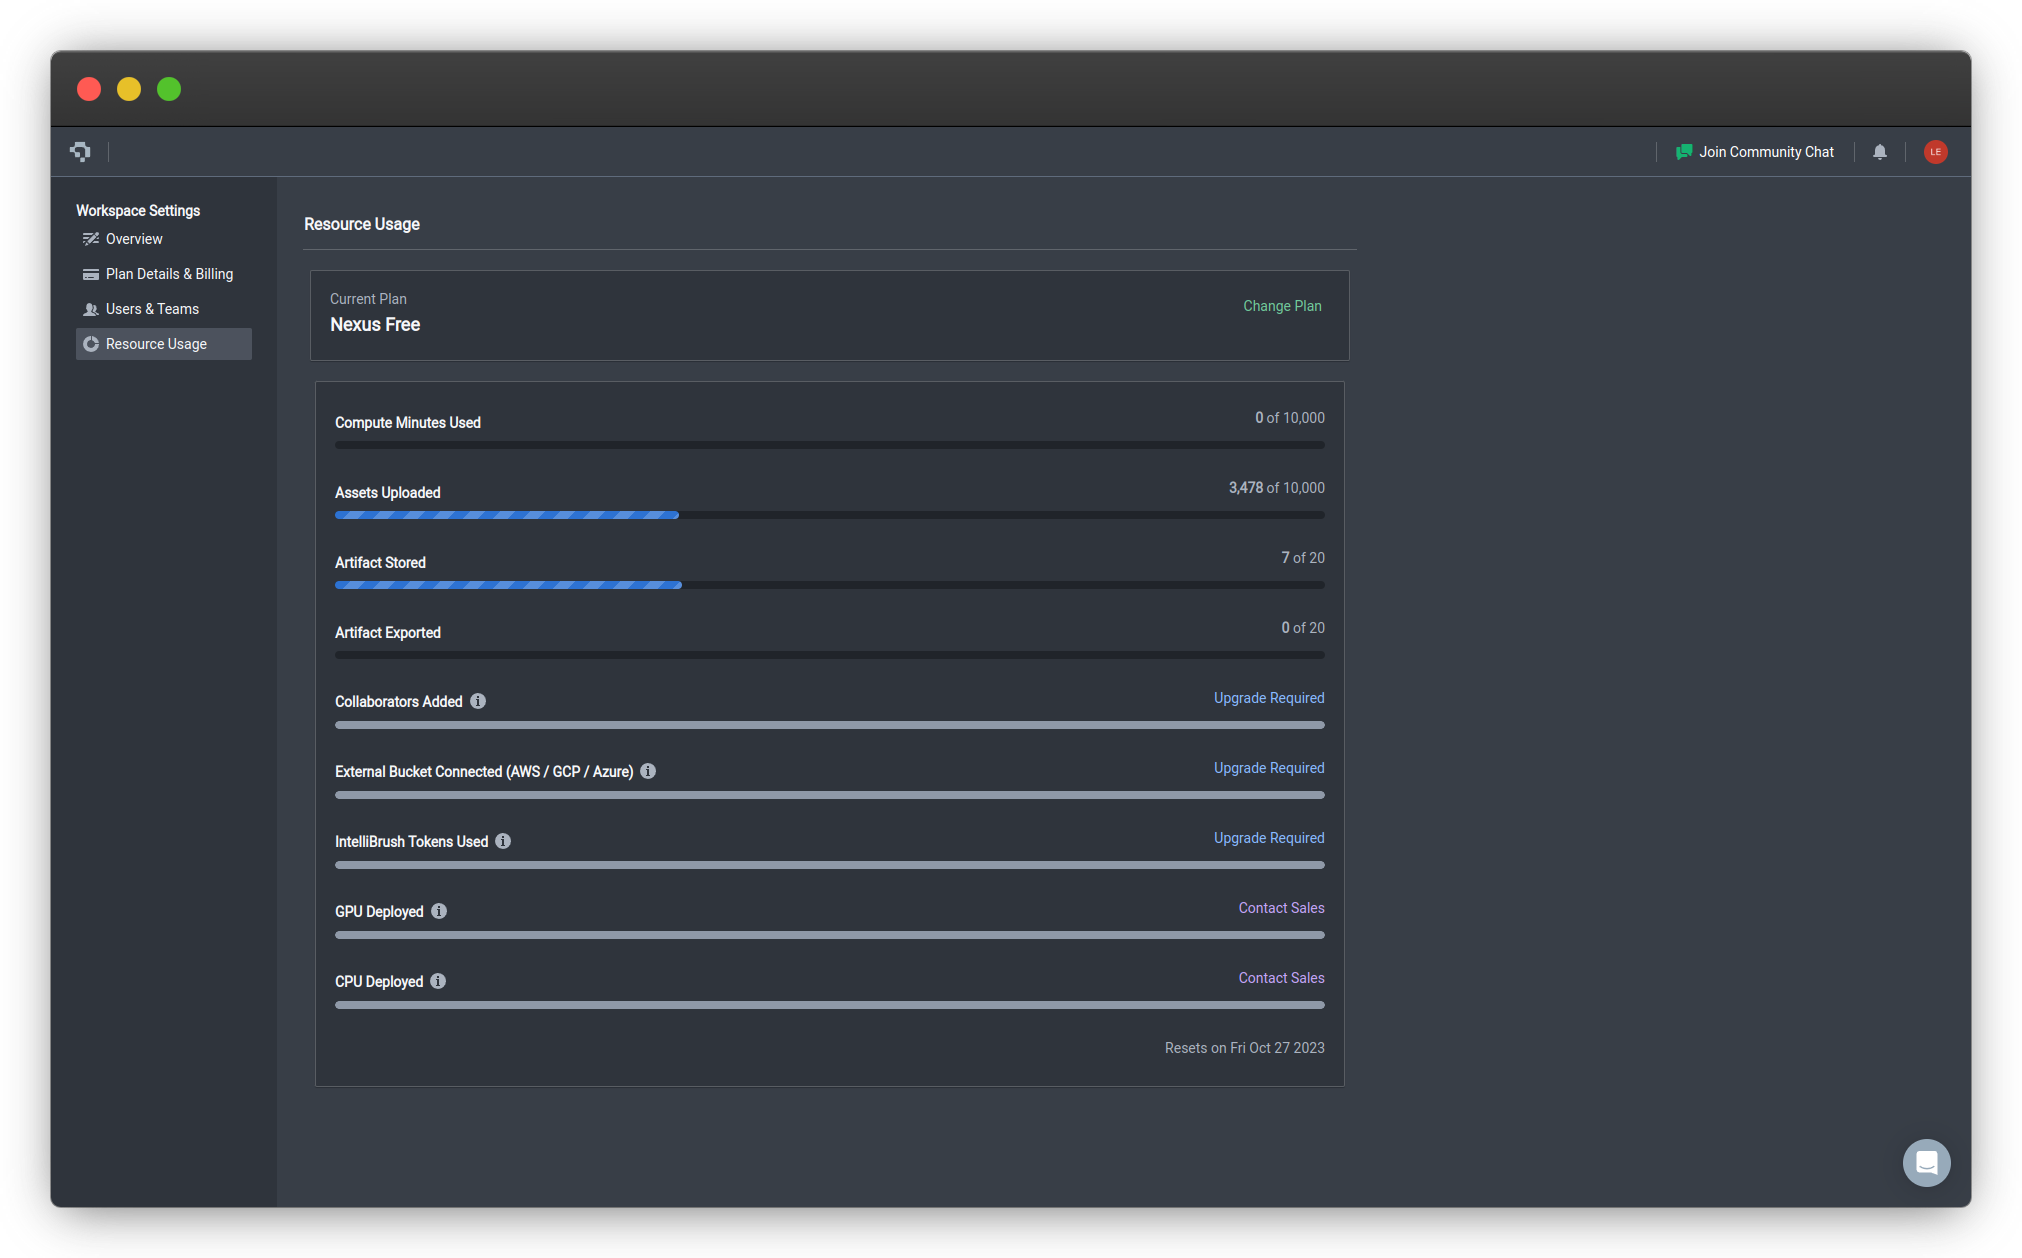Click the 'Artifact Exported' label
This screenshot has height=1258, width=2022.
(388, 632)
